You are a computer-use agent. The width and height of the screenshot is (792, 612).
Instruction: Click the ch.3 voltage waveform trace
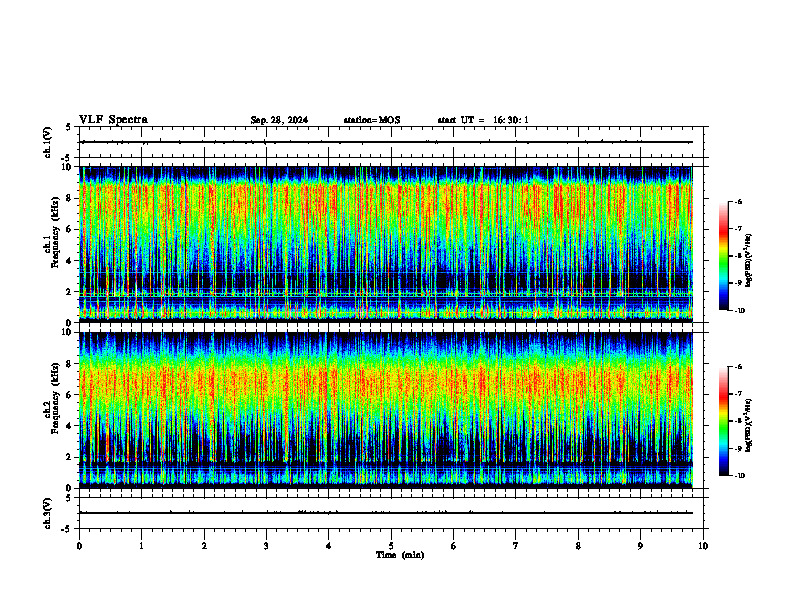click(x=386, y=513)
